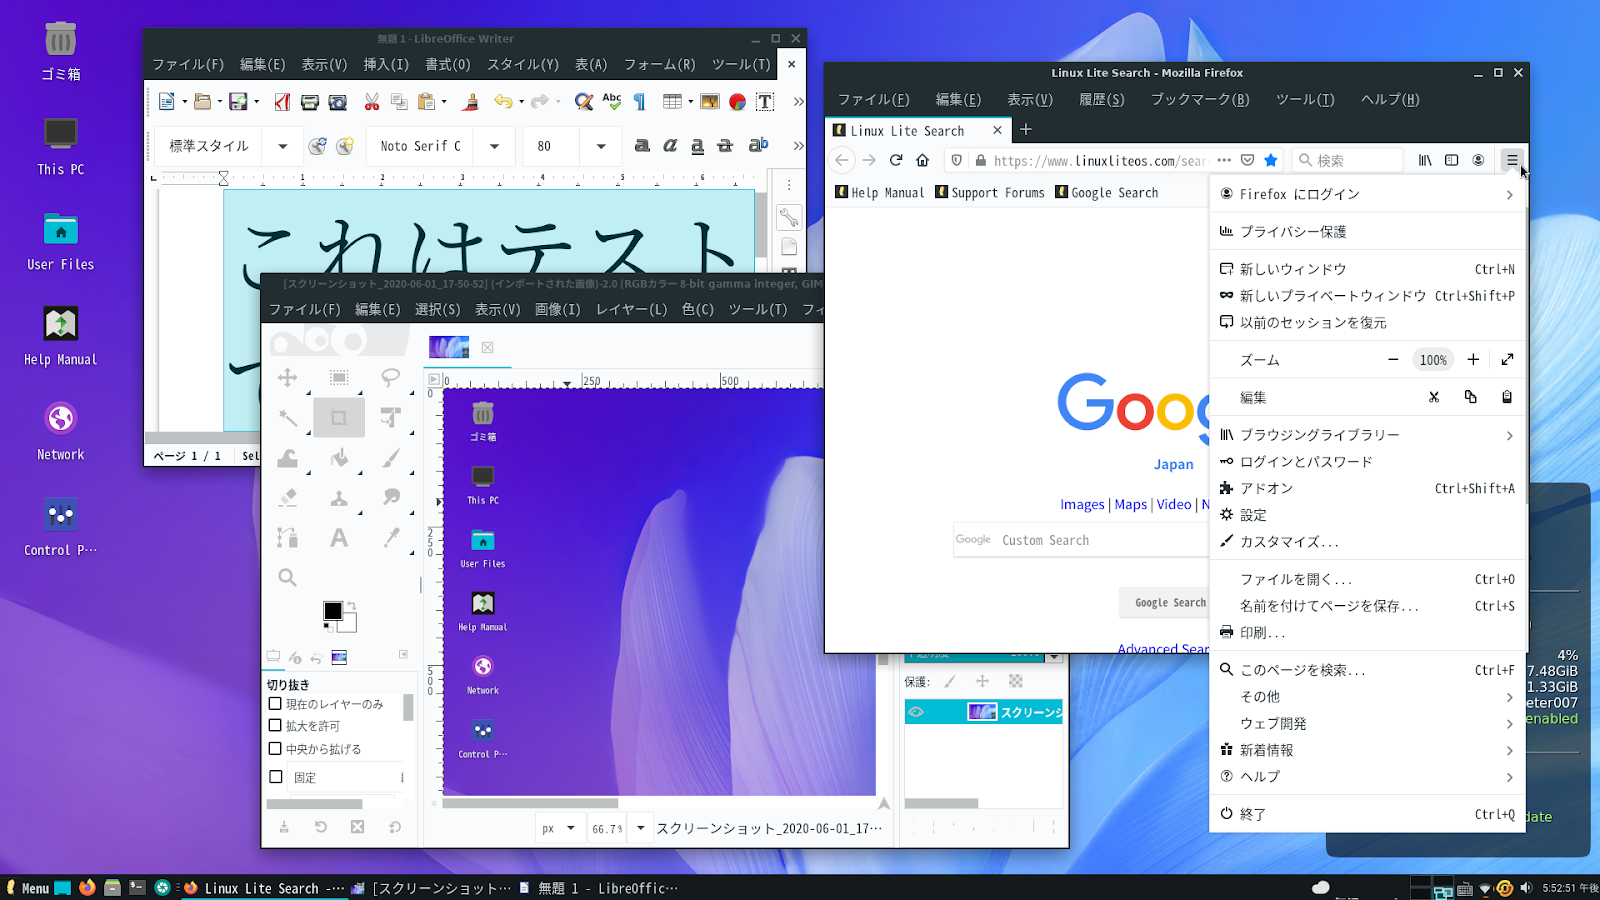Image resolution: width=1600 pixels, height=900 pixels.
Task: Click Insert Chart icon in Writer
Action: [738, 102]
